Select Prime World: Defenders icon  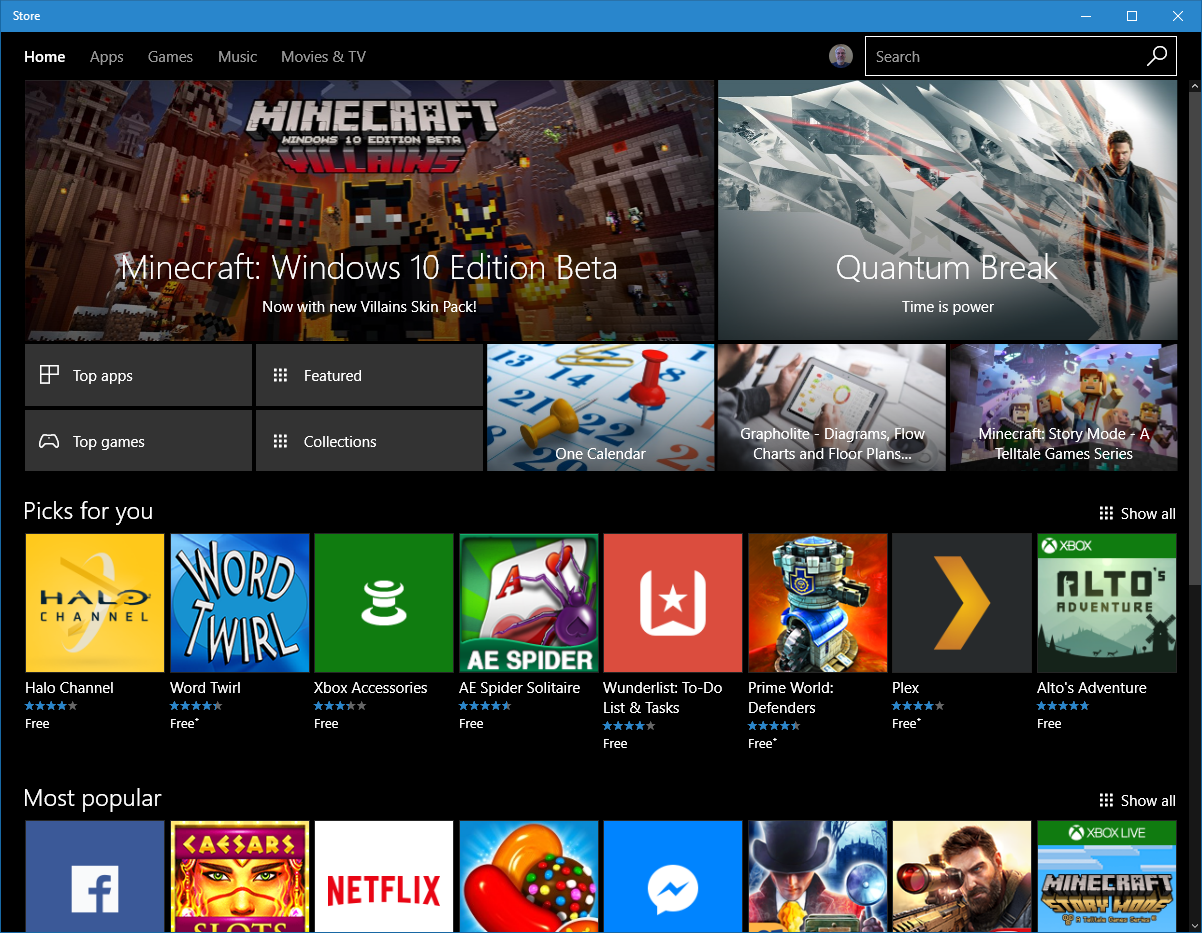[818, 602]
